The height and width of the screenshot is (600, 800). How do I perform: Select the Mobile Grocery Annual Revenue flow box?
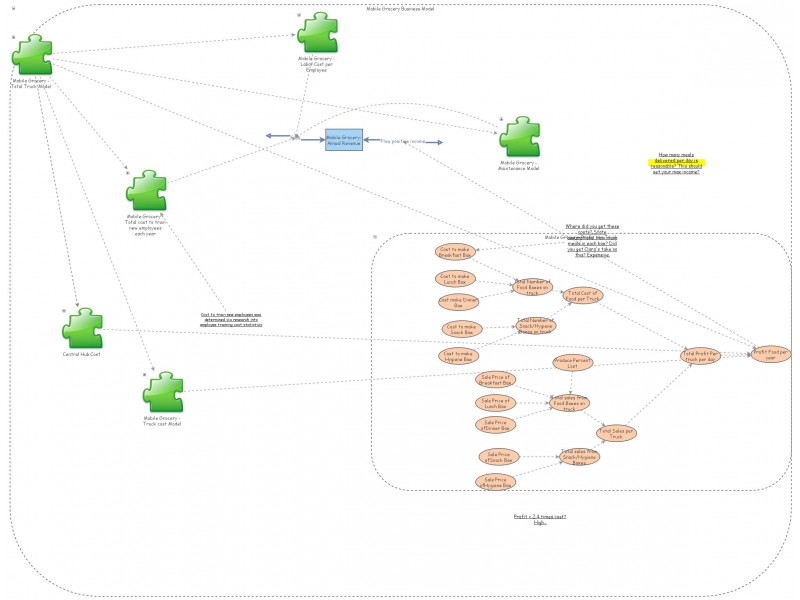coord(344,140)
